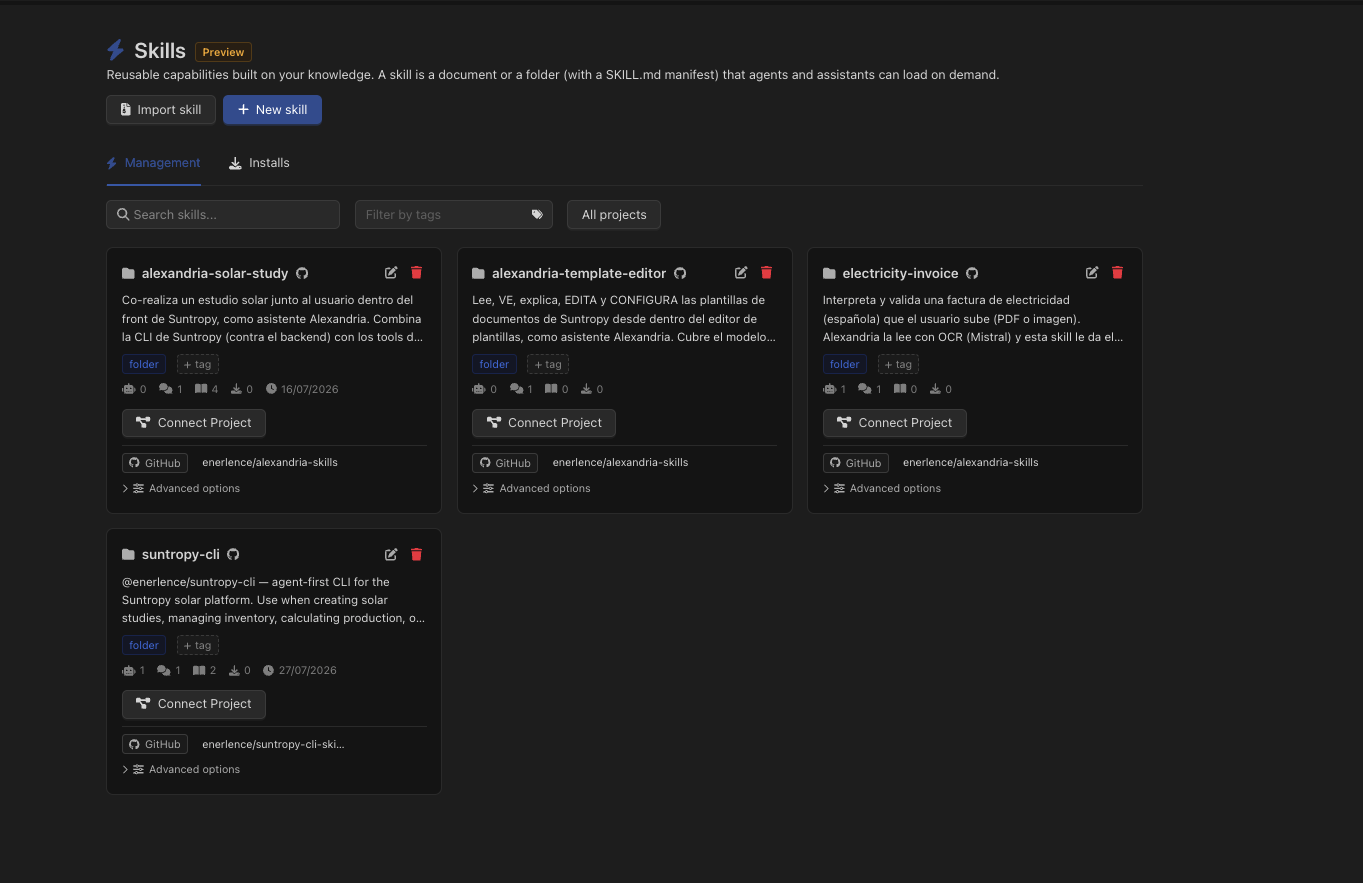The width and height of the screenshot is (1363, 883).
Task: Click enerlence/alexandria-skills repo on alexandria-solar-study card
Action: coord(270,463)
